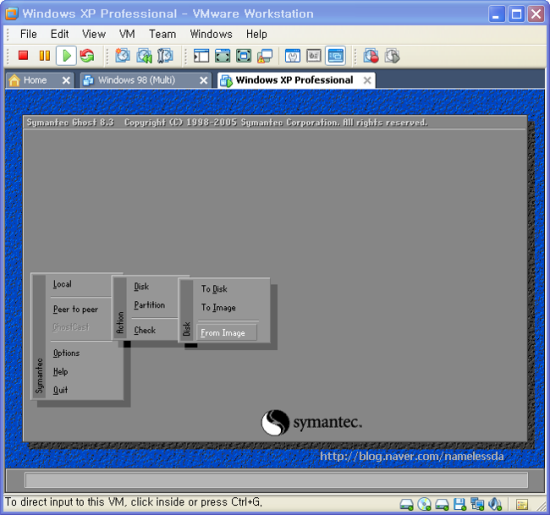
Task: Click the multi-window warning display icon
Action: click(265, 56)
